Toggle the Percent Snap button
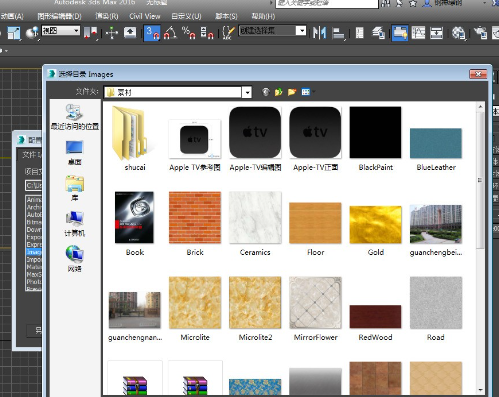 point(188,33)
